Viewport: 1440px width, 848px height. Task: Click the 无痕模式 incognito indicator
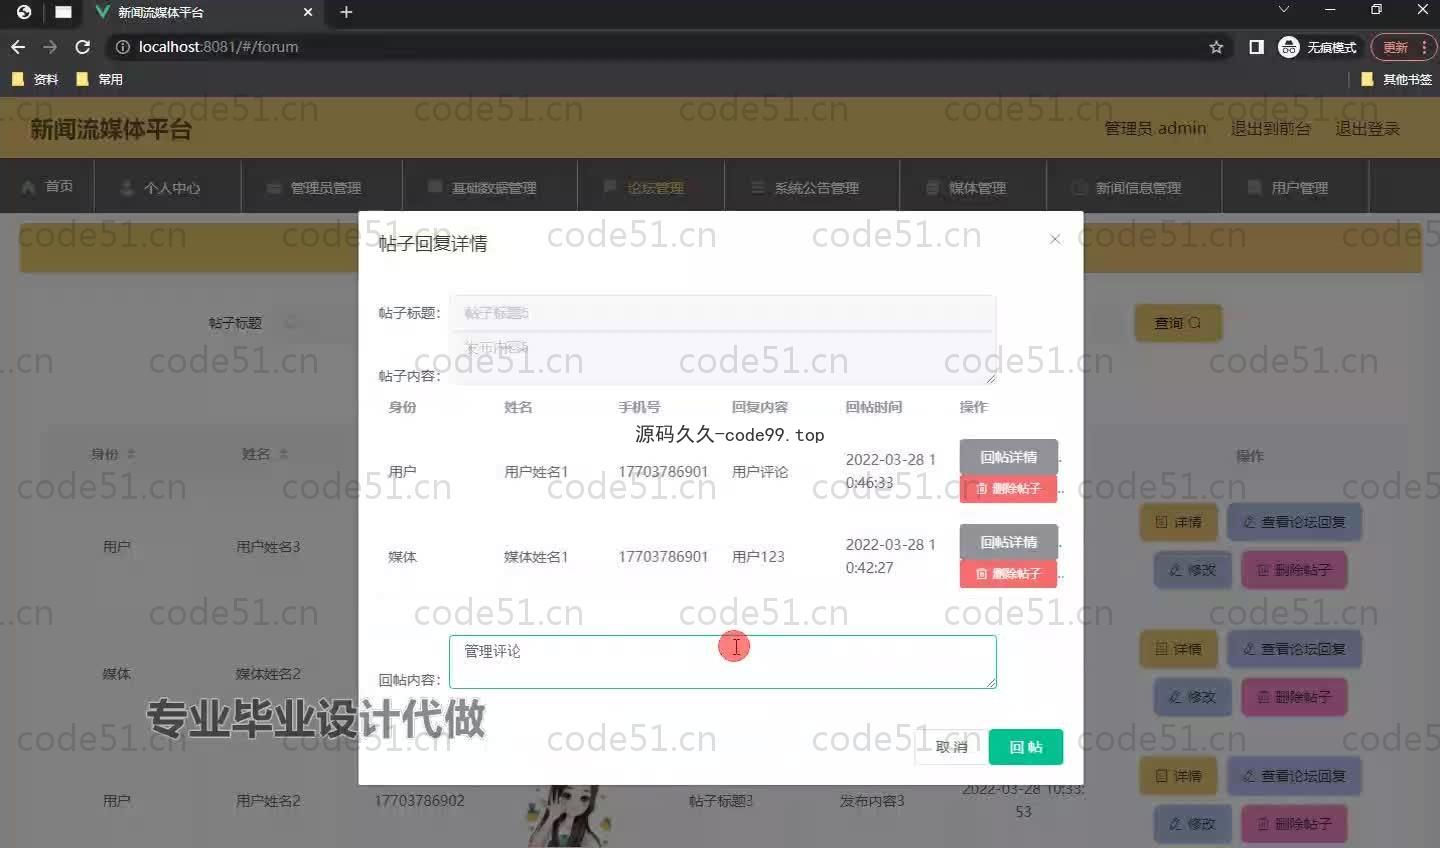(1318, 47)
